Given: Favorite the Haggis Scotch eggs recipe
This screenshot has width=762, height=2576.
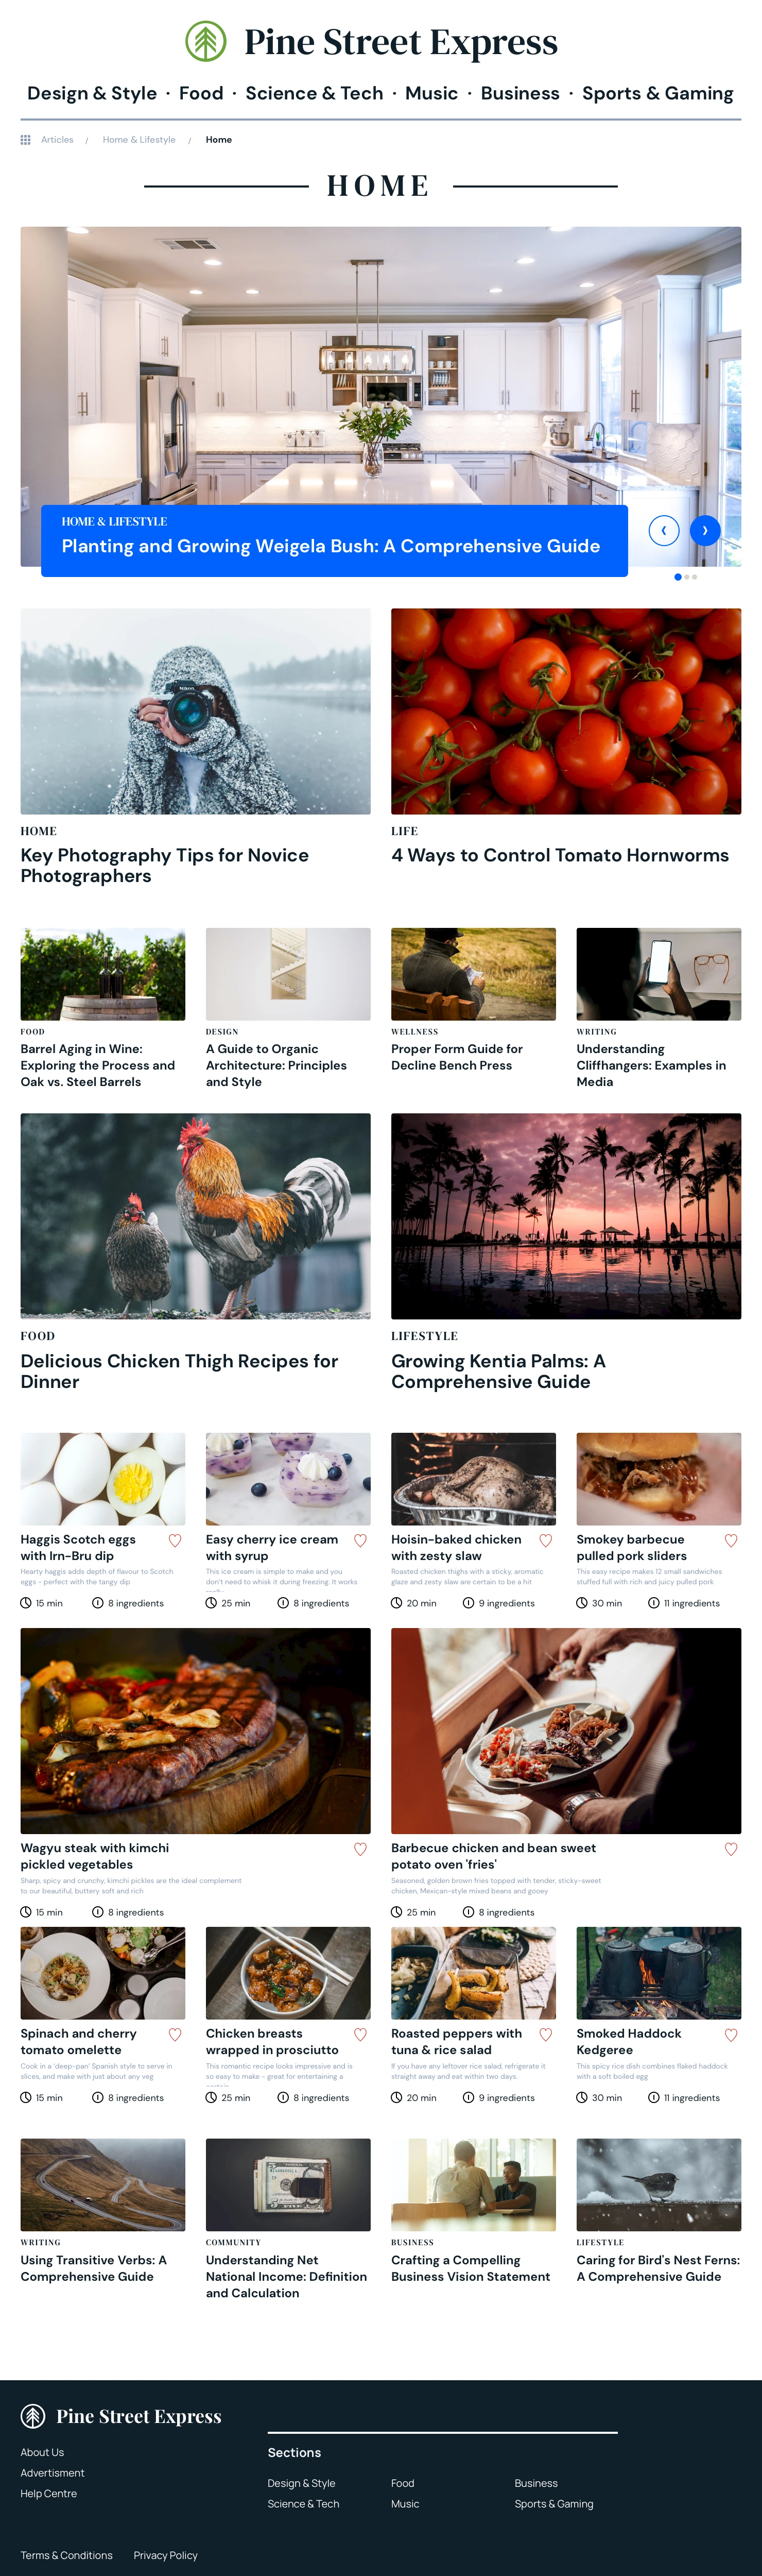Looking at the screenshot, I should (x=175, y=1540).
